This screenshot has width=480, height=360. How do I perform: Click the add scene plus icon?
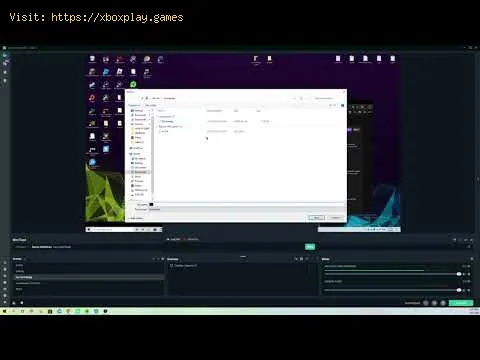click(x=154, y=259)
